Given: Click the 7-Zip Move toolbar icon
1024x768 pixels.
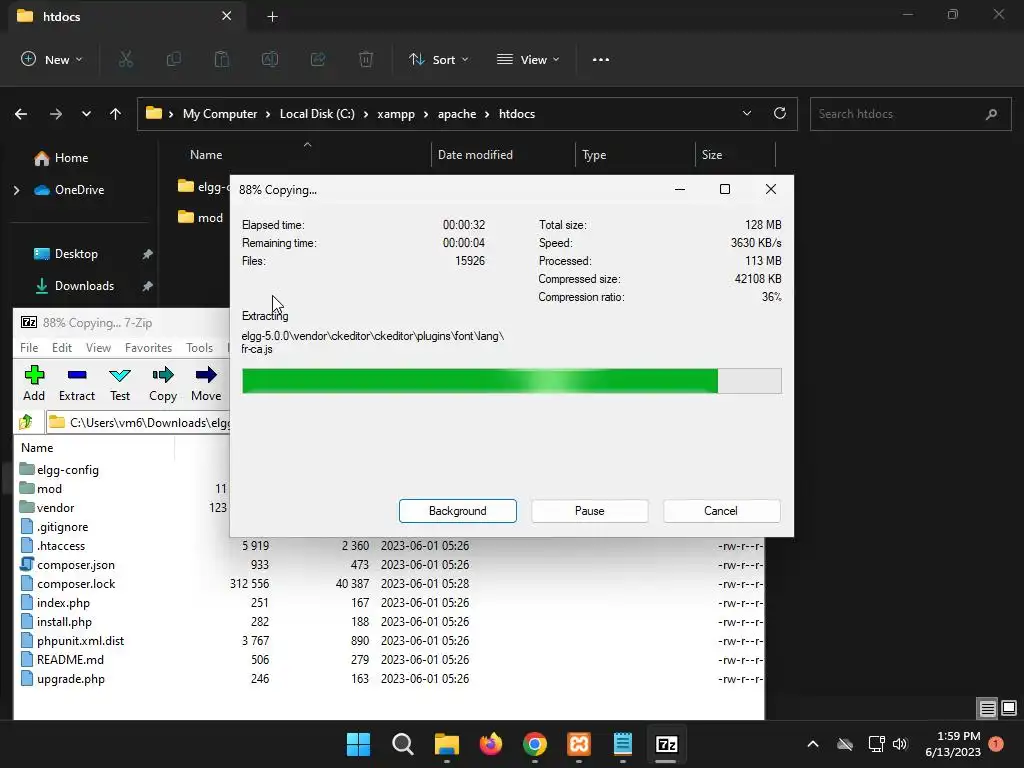Looking at the screenshot, I should click(206, 383).
